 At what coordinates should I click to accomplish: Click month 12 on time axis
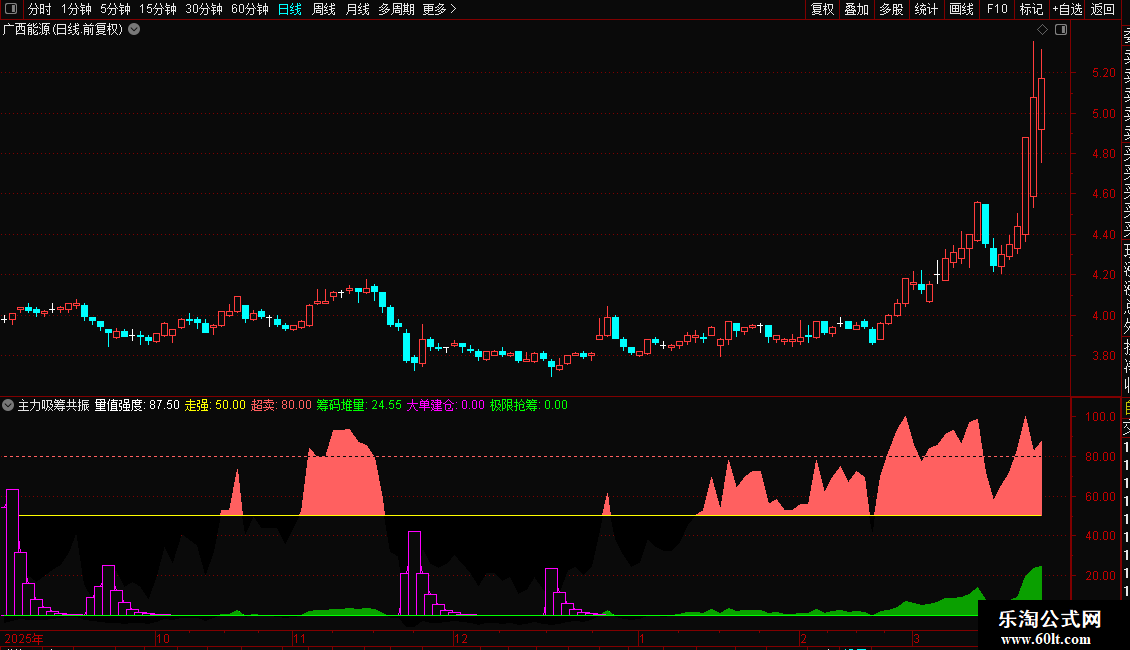pyautogui.click(x=461, y=638)
